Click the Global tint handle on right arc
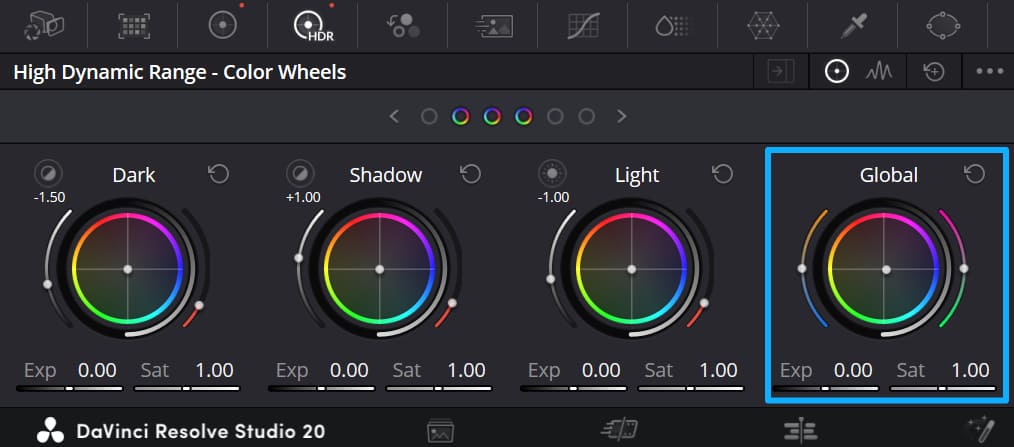 coord(964,268)
